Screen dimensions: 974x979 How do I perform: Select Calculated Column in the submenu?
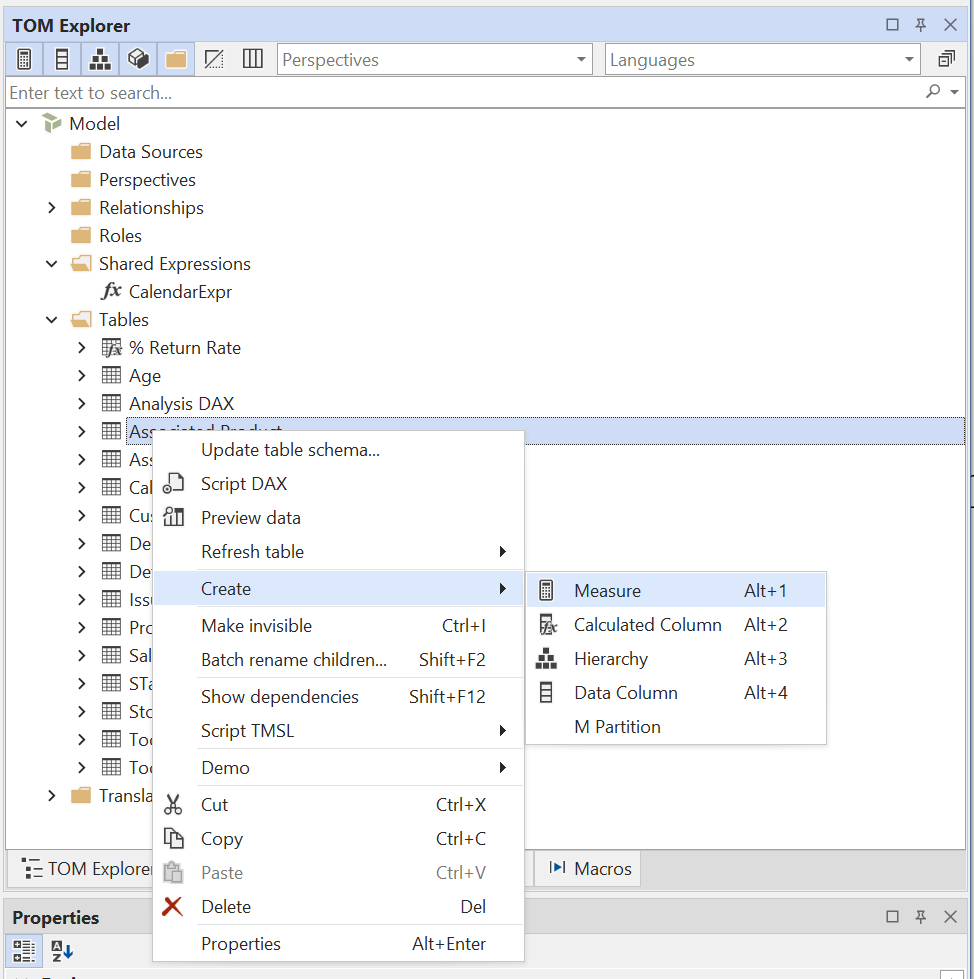coord(647,625)
